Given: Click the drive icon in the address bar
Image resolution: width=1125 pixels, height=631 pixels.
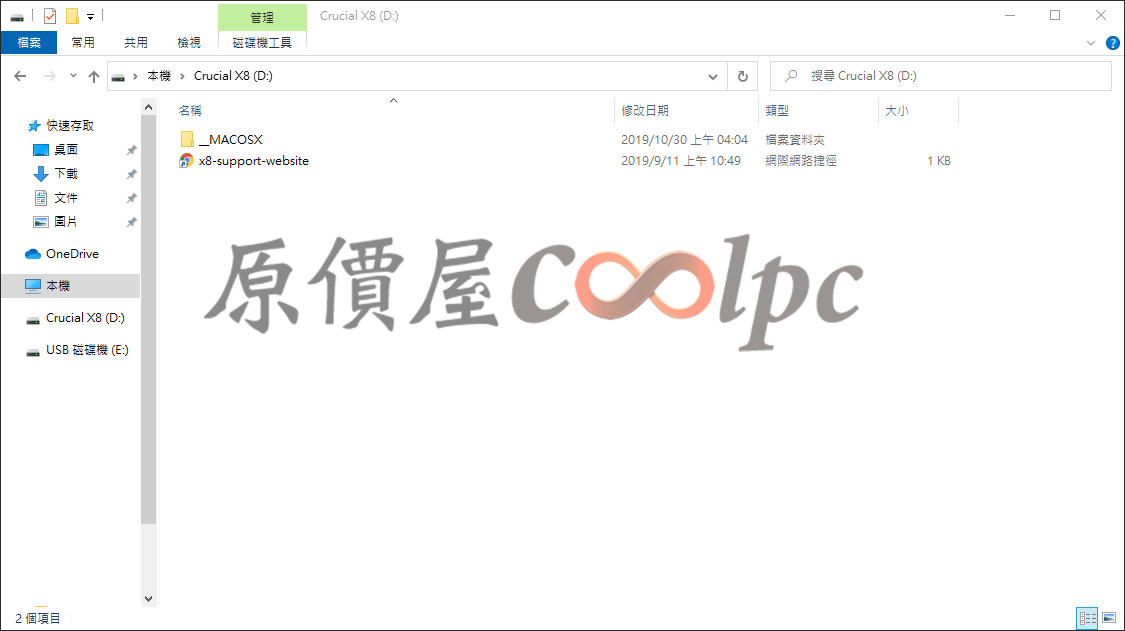Looking at the screenshot, I should tap(118, 76).
